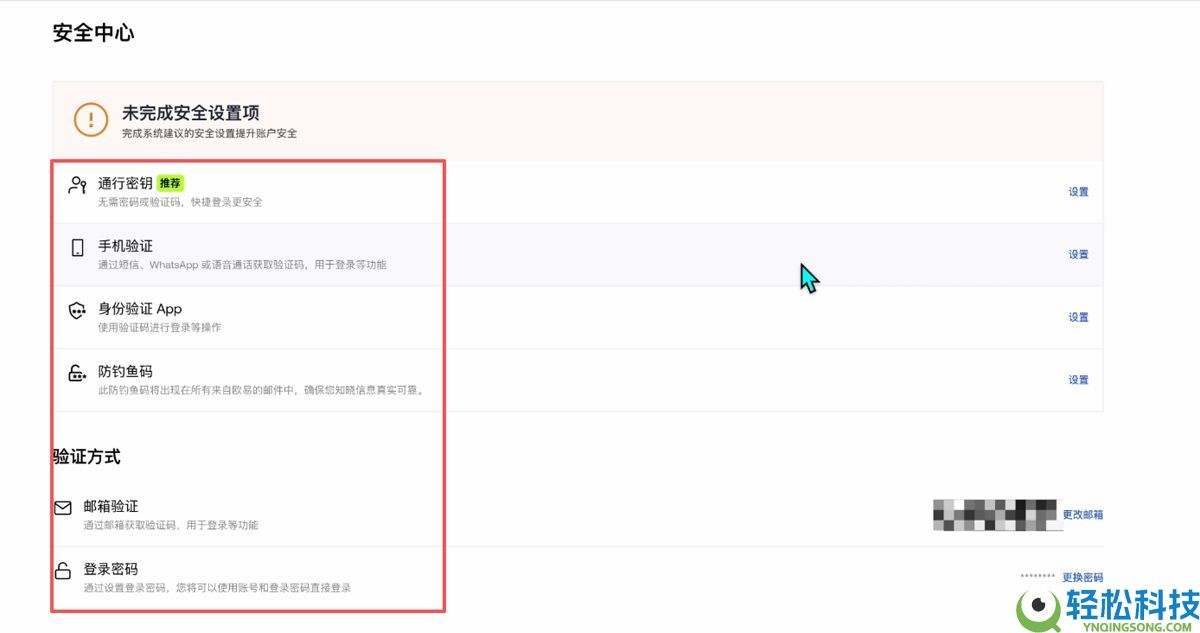Click the login password padlock icon
Screen dimensions: 1200x633
coord(63,571)
